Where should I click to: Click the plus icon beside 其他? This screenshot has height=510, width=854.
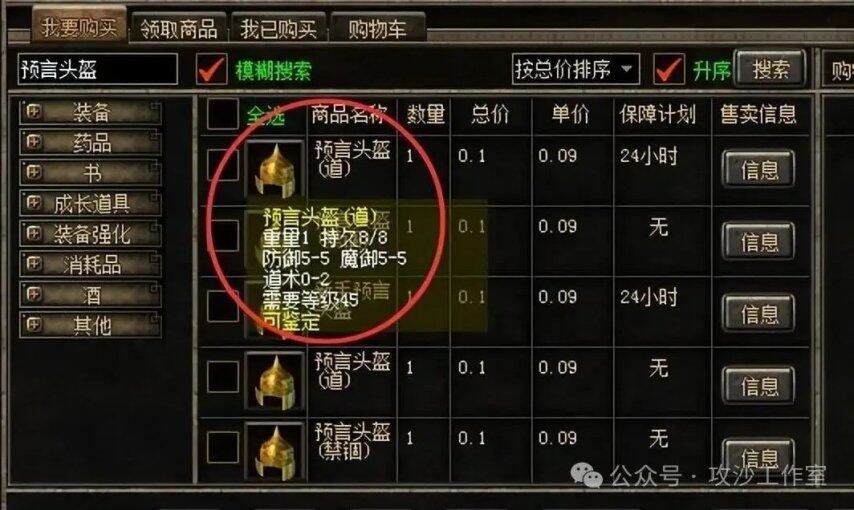(33, 325)
